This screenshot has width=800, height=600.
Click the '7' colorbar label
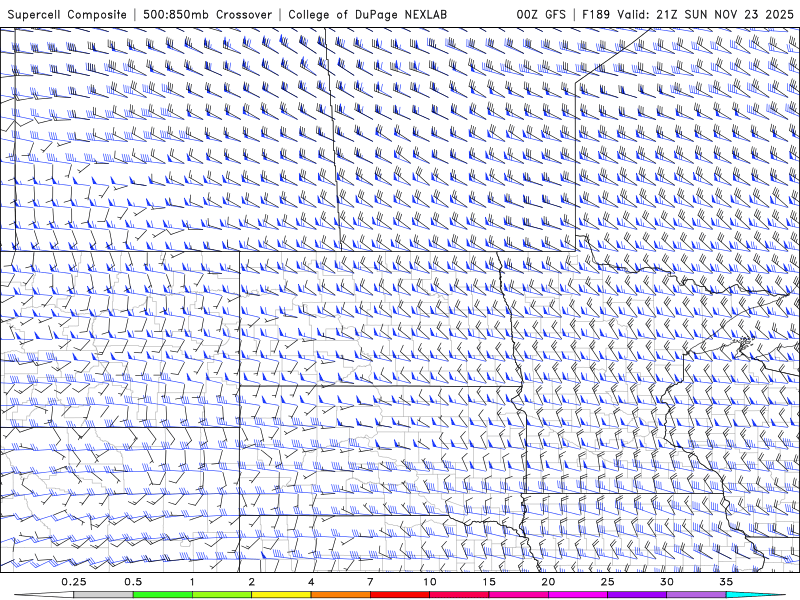click(x=370, y=582)
